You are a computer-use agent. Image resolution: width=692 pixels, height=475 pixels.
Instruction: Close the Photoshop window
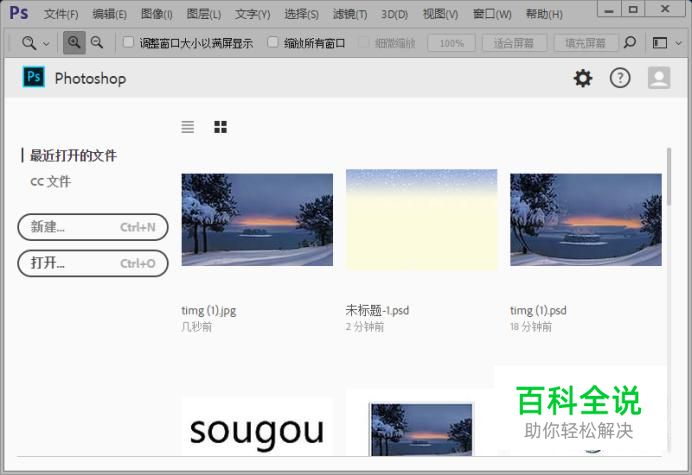tap(665, 9)
